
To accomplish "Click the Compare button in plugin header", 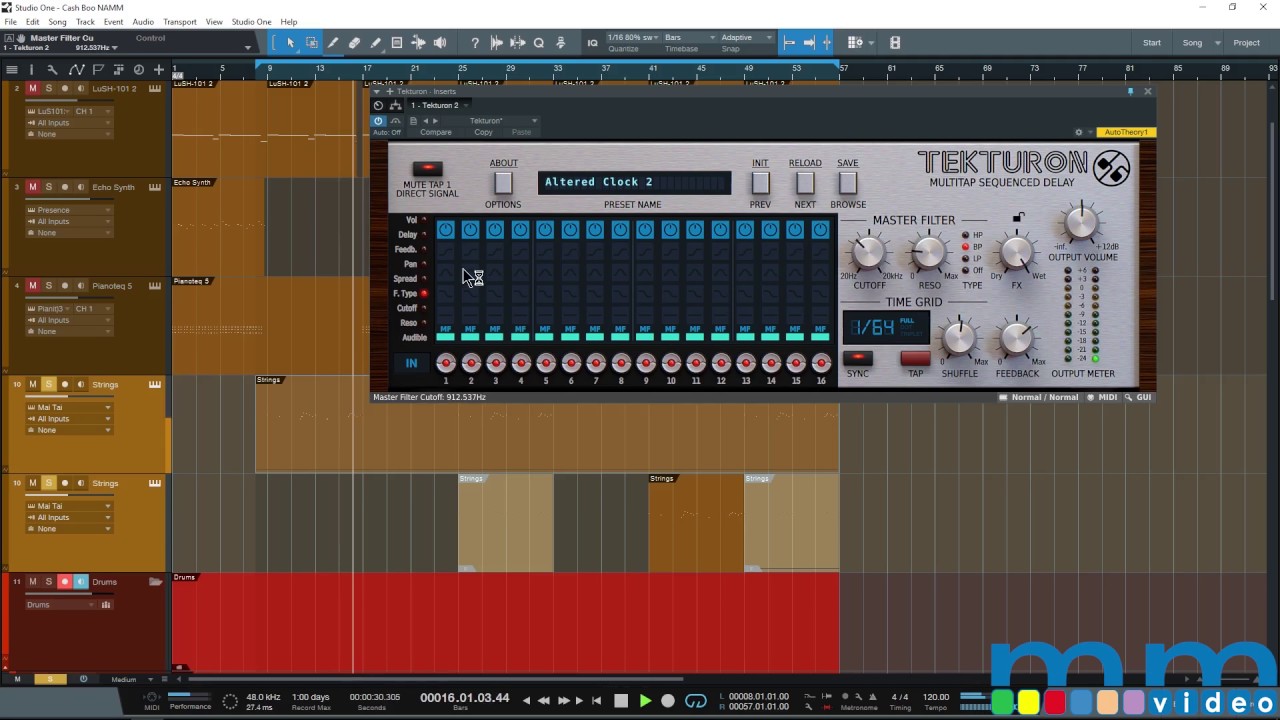I will 435,132.
